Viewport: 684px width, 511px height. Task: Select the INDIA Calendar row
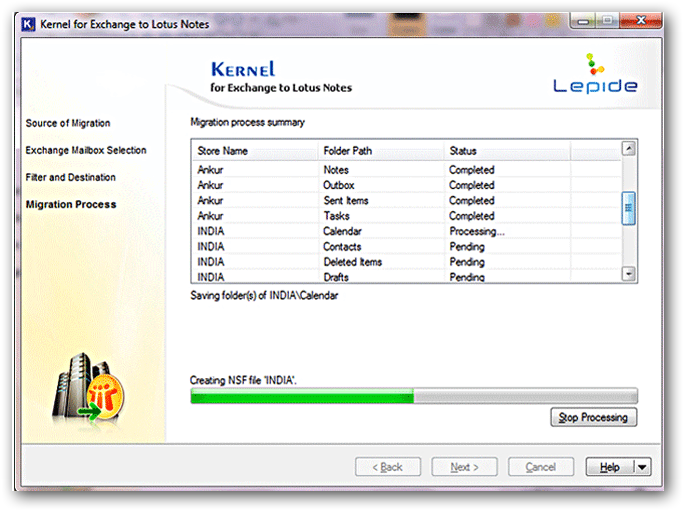pyautogui.click(x=407, y=231)
